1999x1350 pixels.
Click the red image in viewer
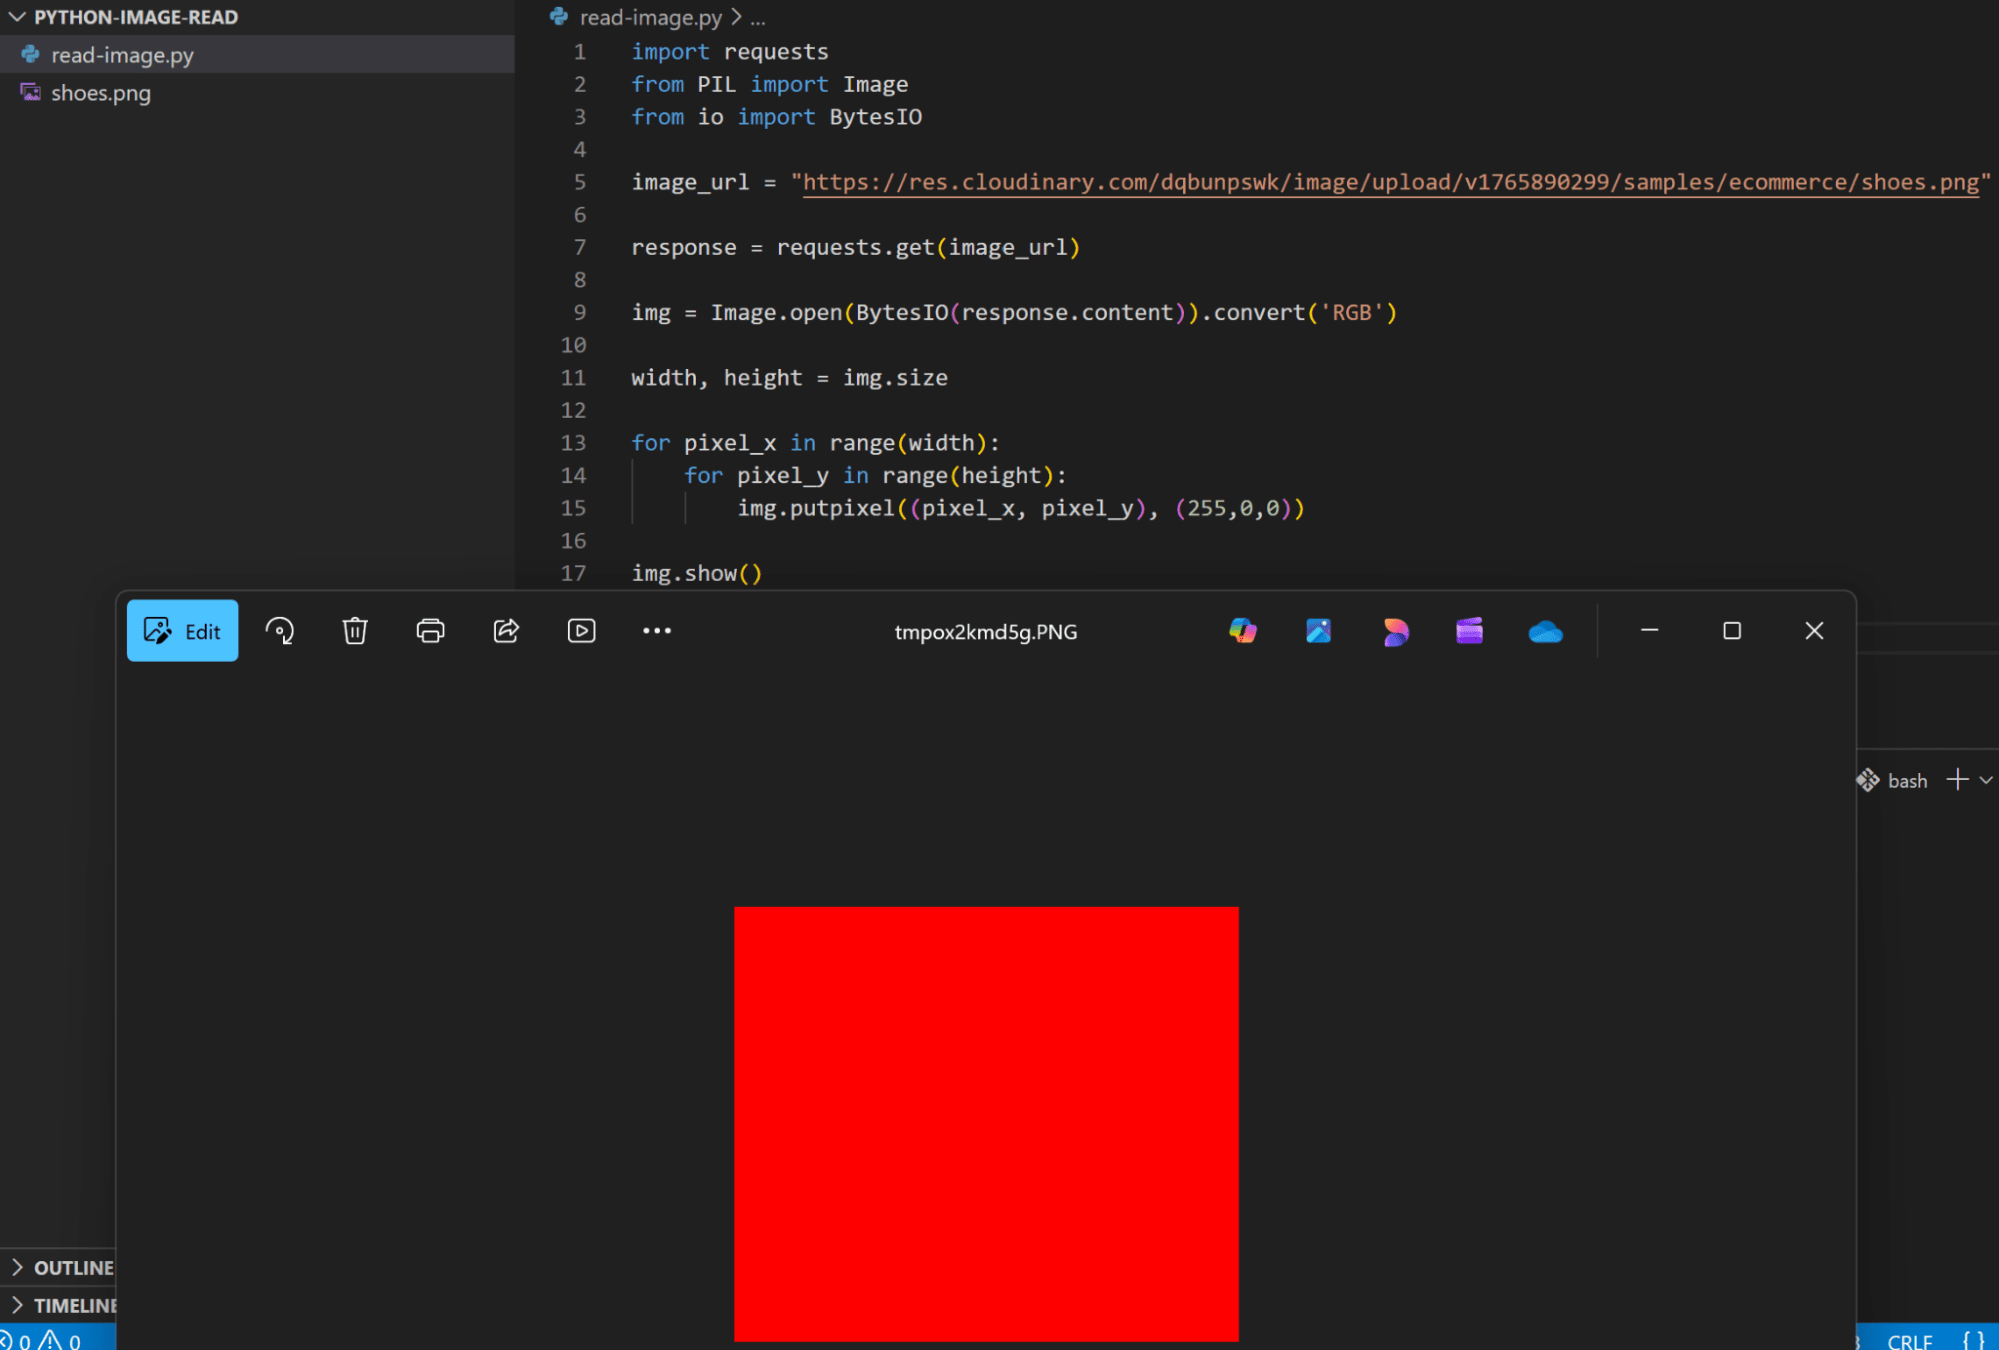coord(986,1123)
